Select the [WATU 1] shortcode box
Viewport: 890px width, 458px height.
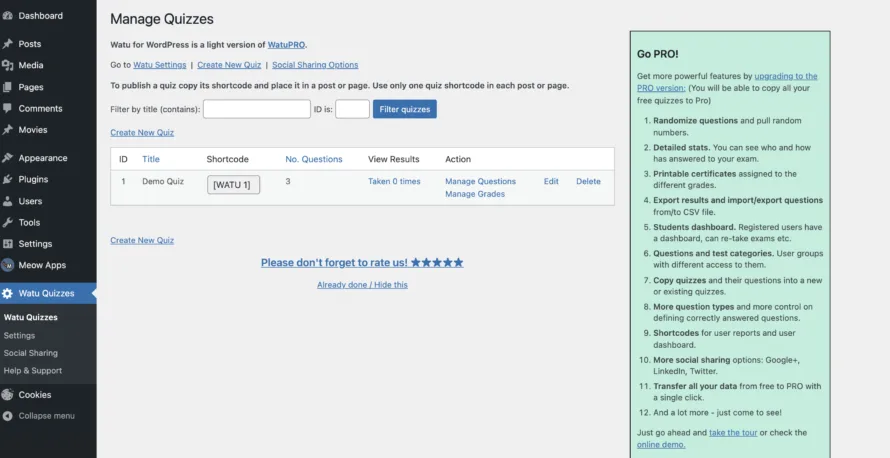coord(233,185)
